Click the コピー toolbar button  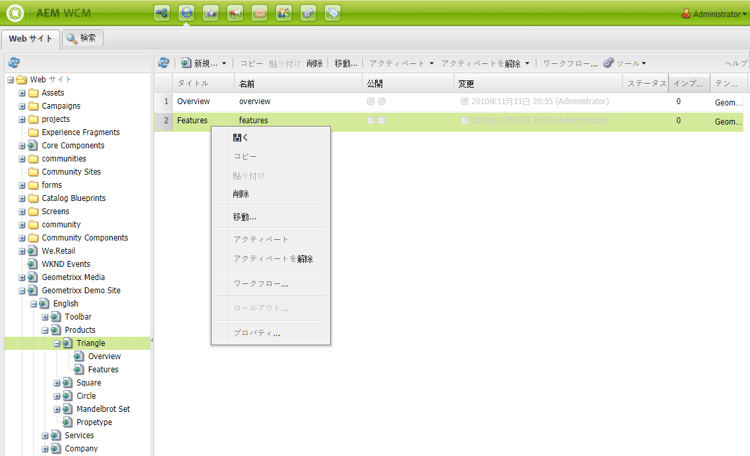click(x=252, y=63)
